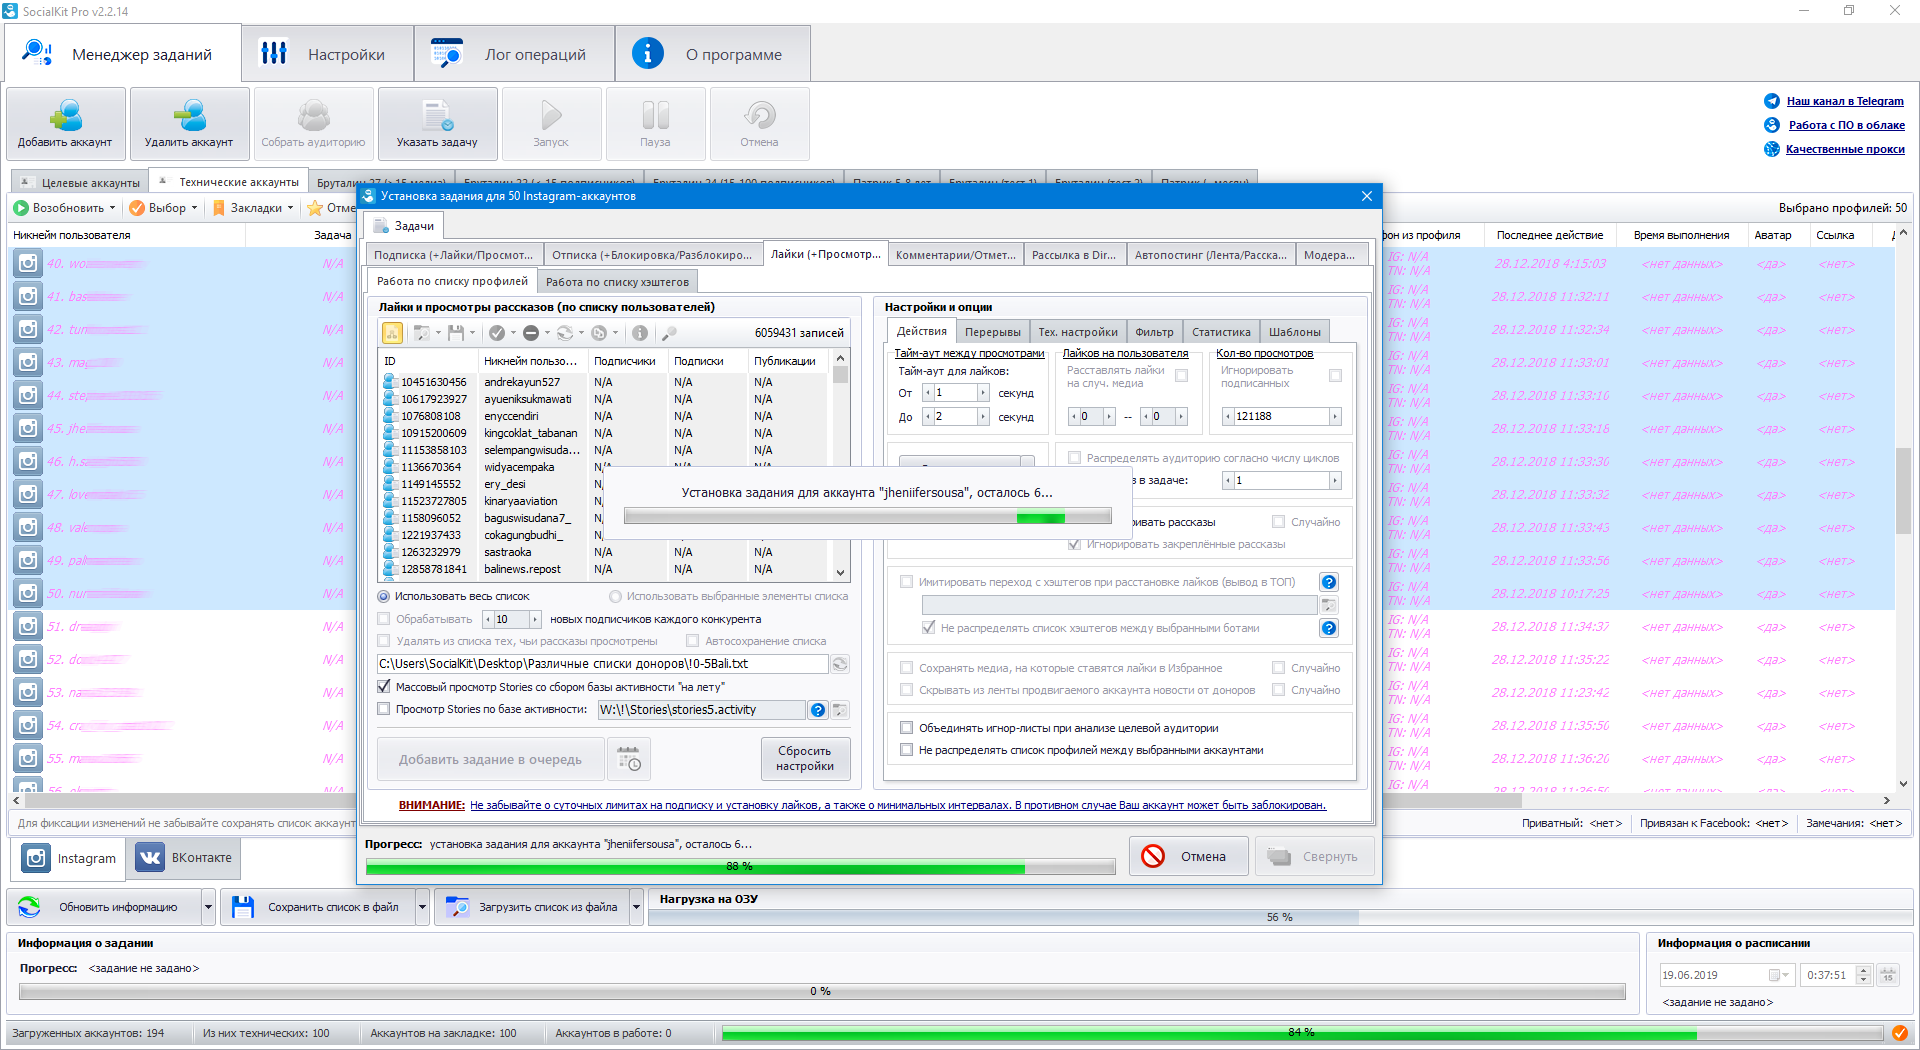Click help icon beside hashtag imitation option
1920x1050 pixels.
(1329, 582)
